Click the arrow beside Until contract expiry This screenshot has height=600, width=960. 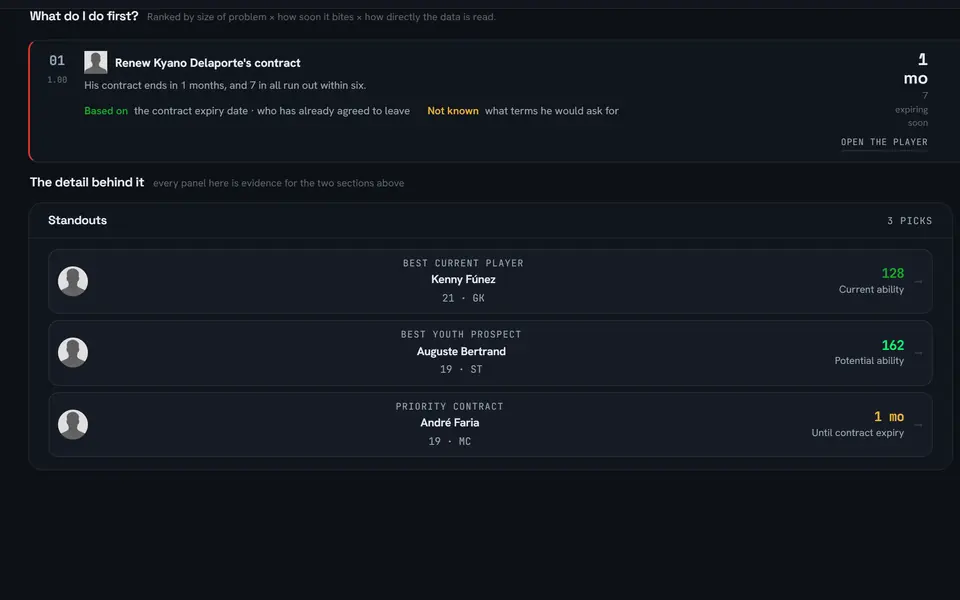[x=918, y=425]
